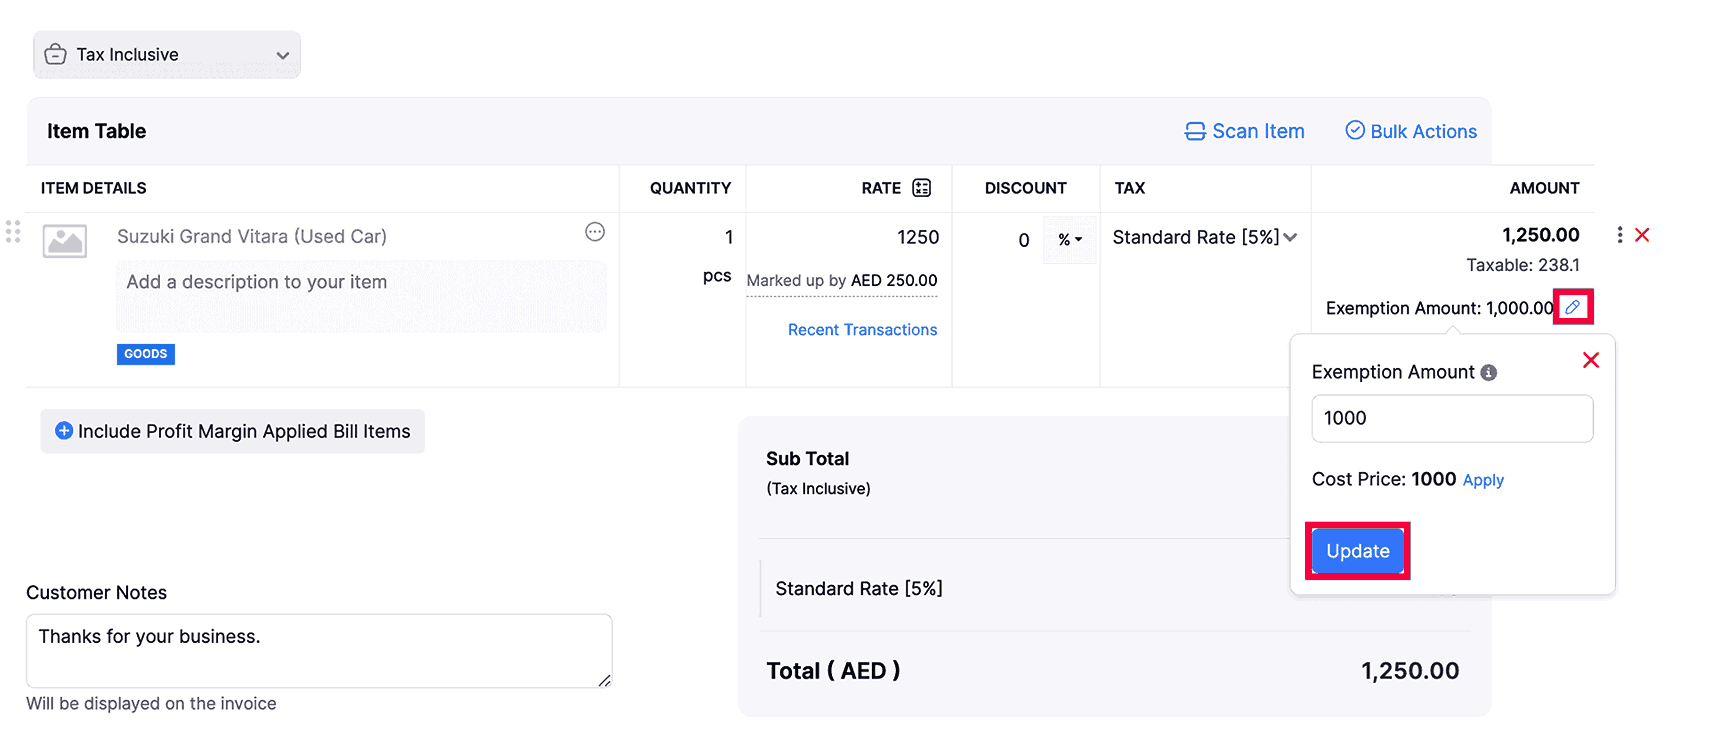Apply the Cost Price value
The height and width of the screenshot is (753, 1719).
[1483, 480]
